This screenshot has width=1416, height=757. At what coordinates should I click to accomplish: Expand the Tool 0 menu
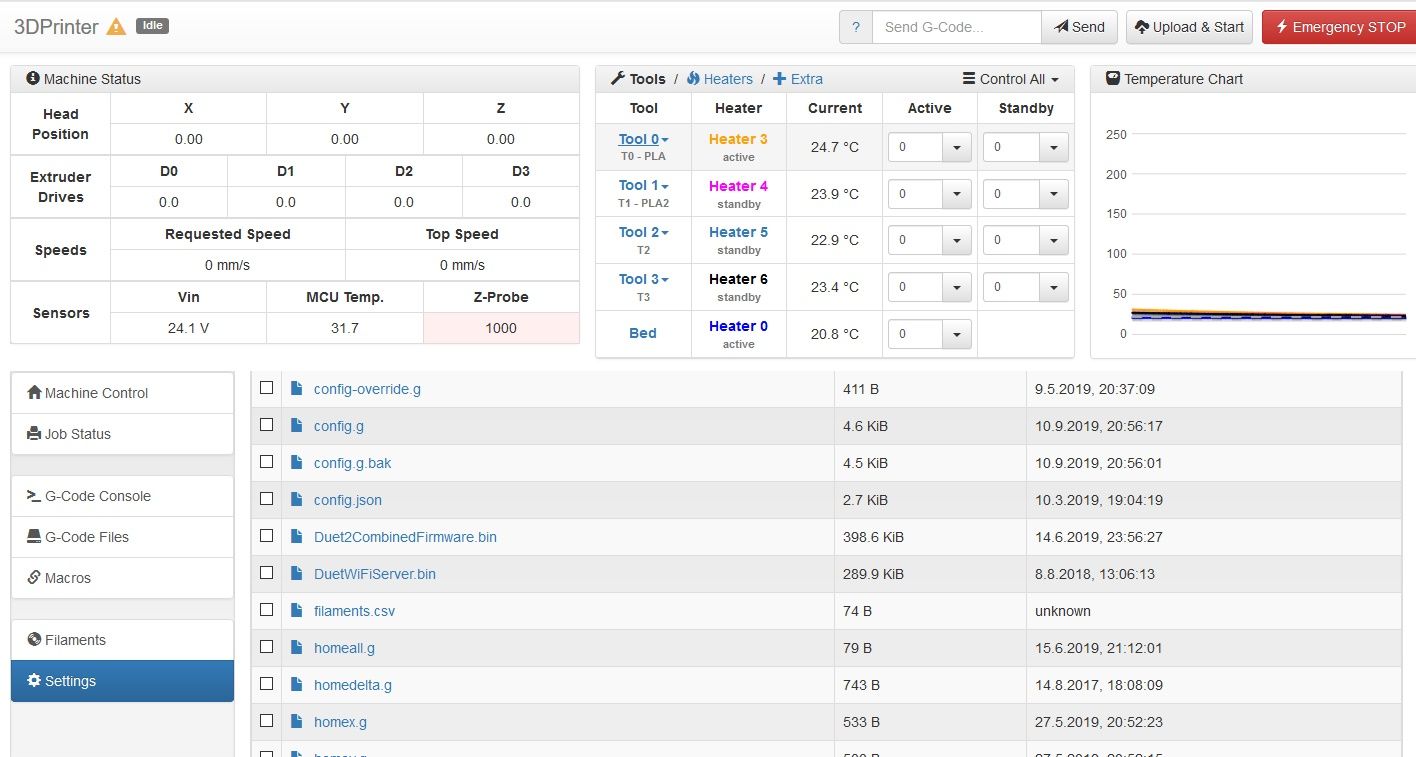coord(643,139)
